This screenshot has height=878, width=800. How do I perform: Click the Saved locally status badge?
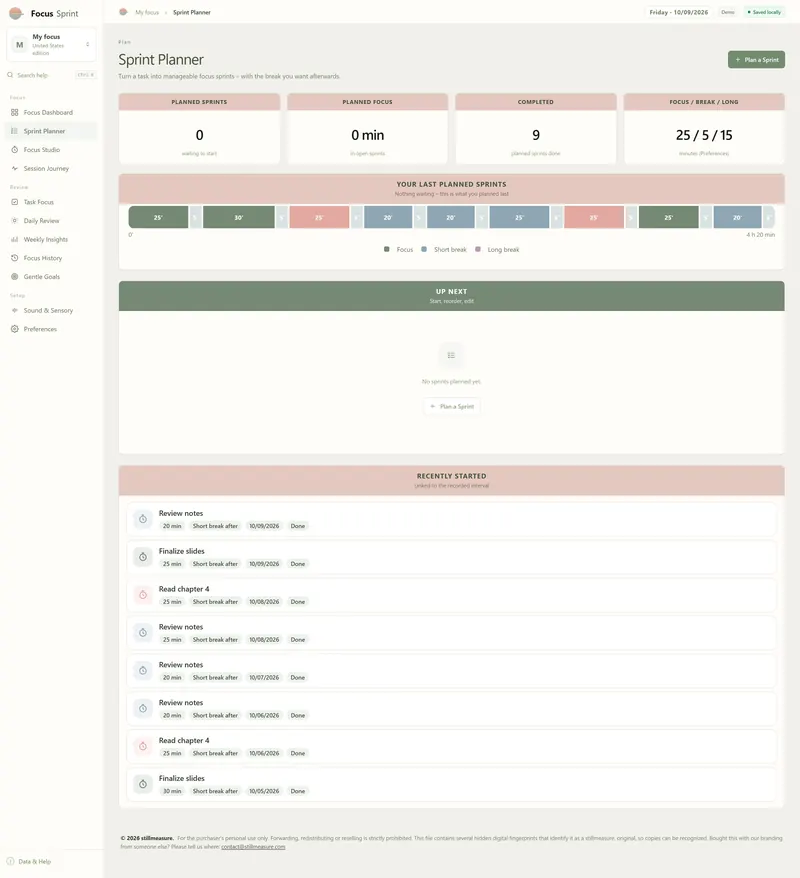click(764, 12)
